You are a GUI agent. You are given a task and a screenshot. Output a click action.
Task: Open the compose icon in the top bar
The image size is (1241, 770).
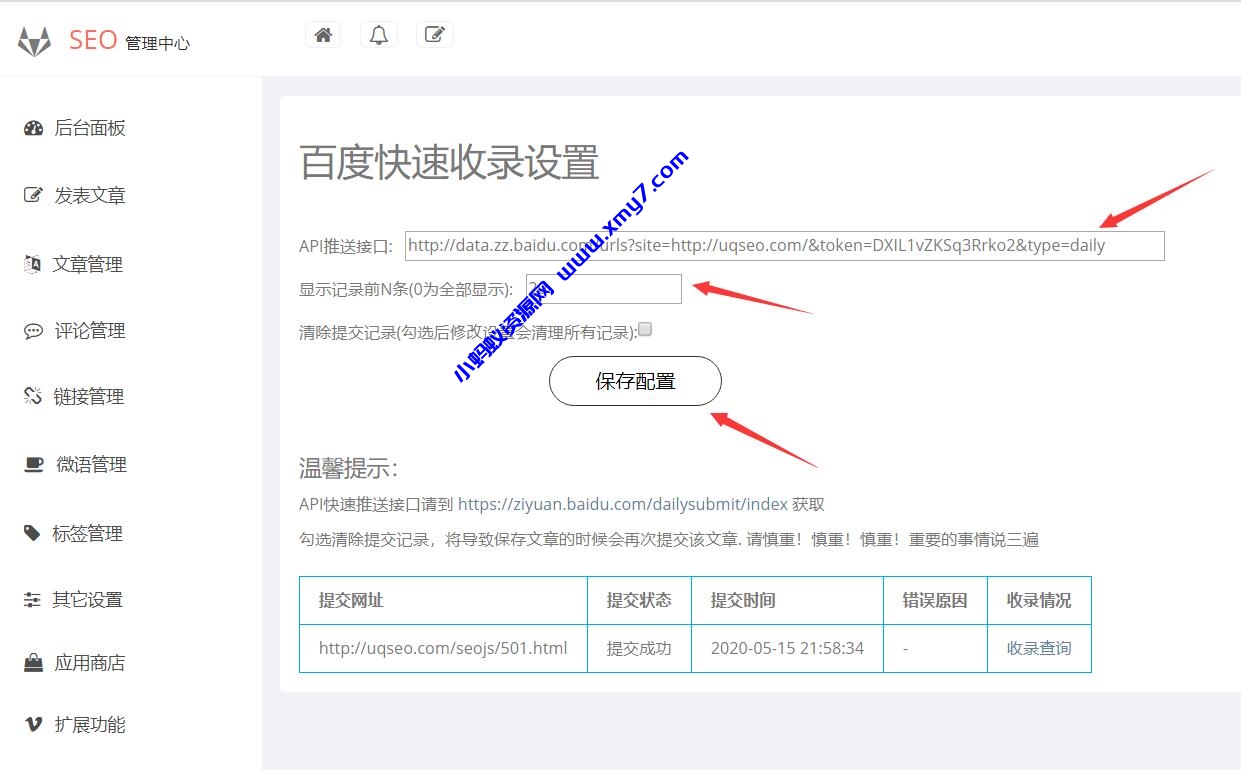tap(434, 33)
